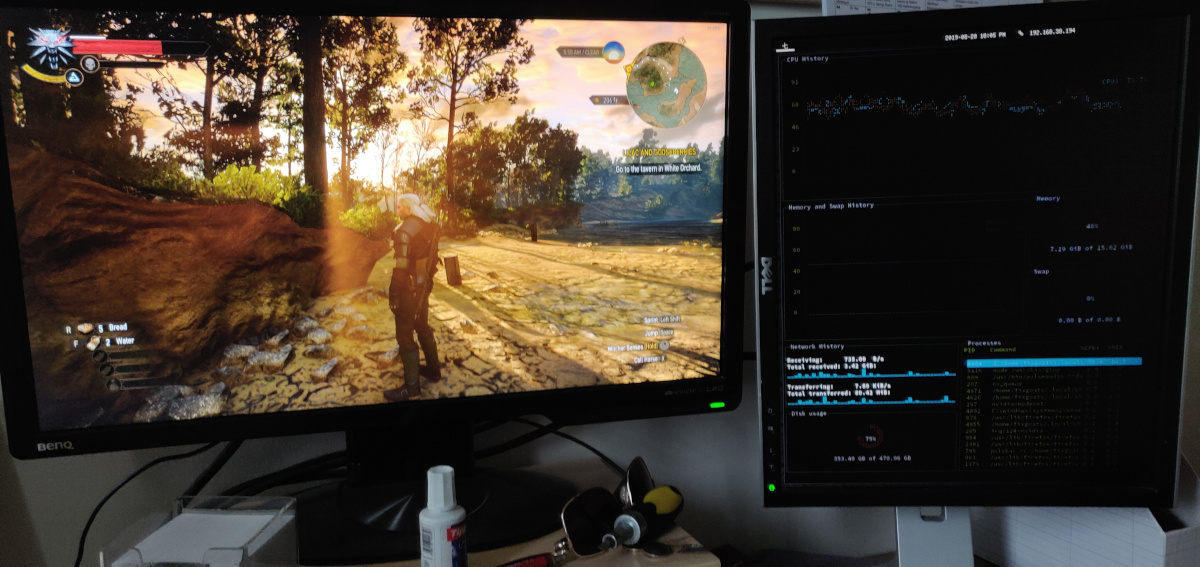Click the workspace icon in the top bar
The height and width of the screenshot is (567, 1200).
pos(787,46)
